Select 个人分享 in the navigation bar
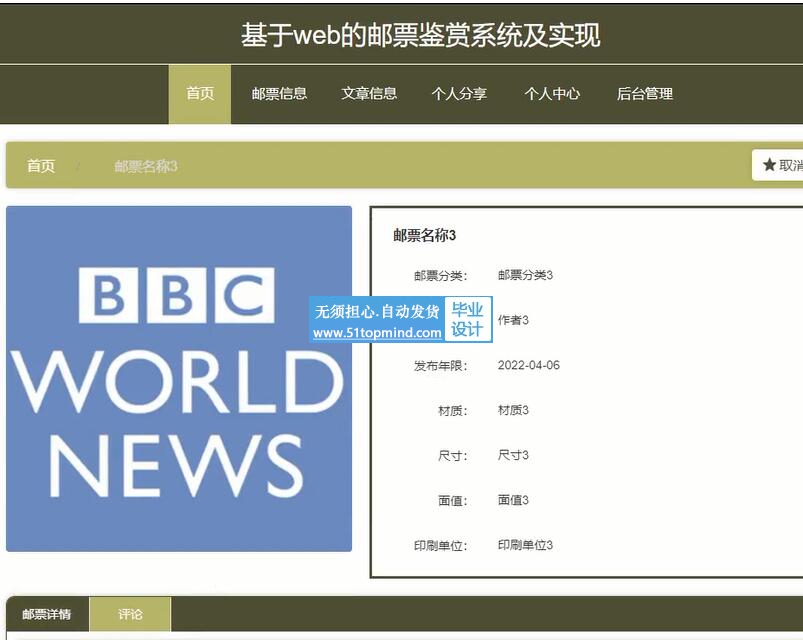 459,94
